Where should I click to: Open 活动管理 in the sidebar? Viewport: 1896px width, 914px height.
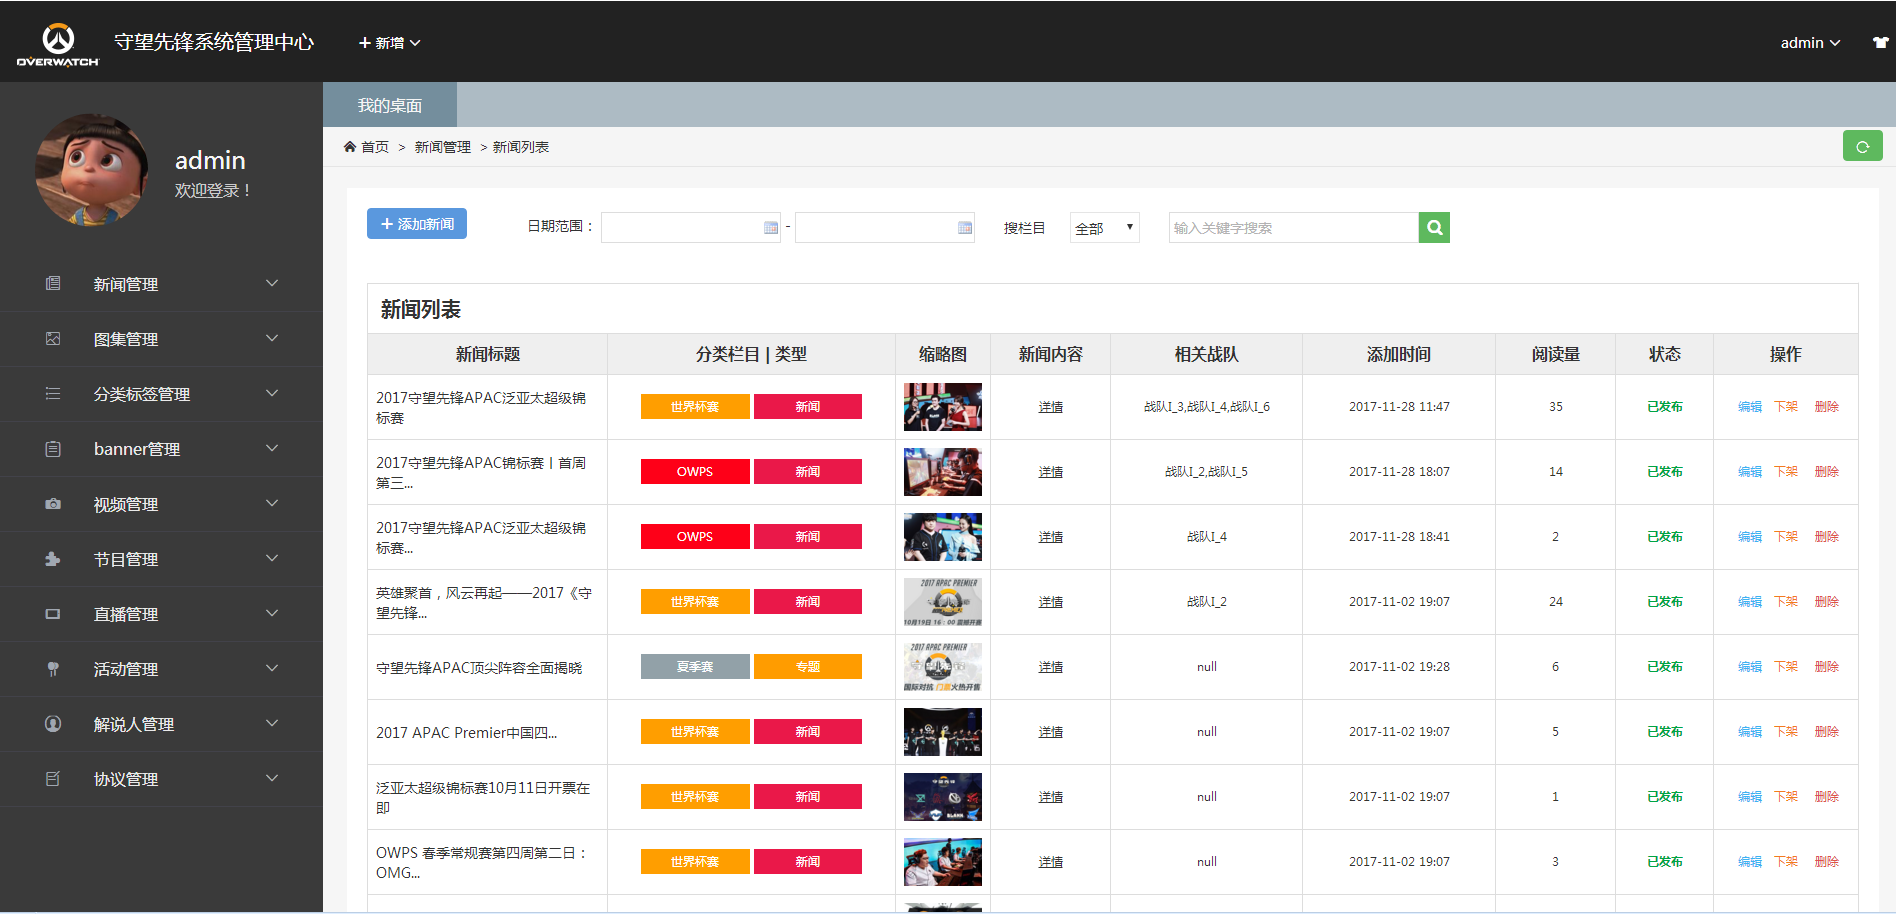click(161, 669)
